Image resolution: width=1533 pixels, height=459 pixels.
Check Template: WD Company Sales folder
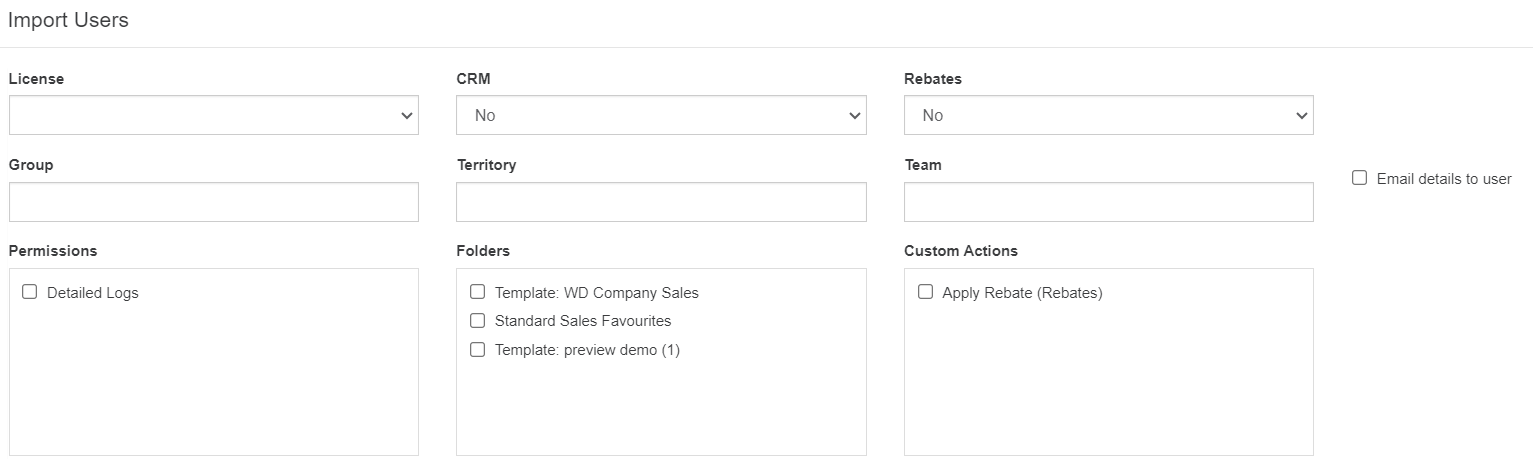pos(478,292)
